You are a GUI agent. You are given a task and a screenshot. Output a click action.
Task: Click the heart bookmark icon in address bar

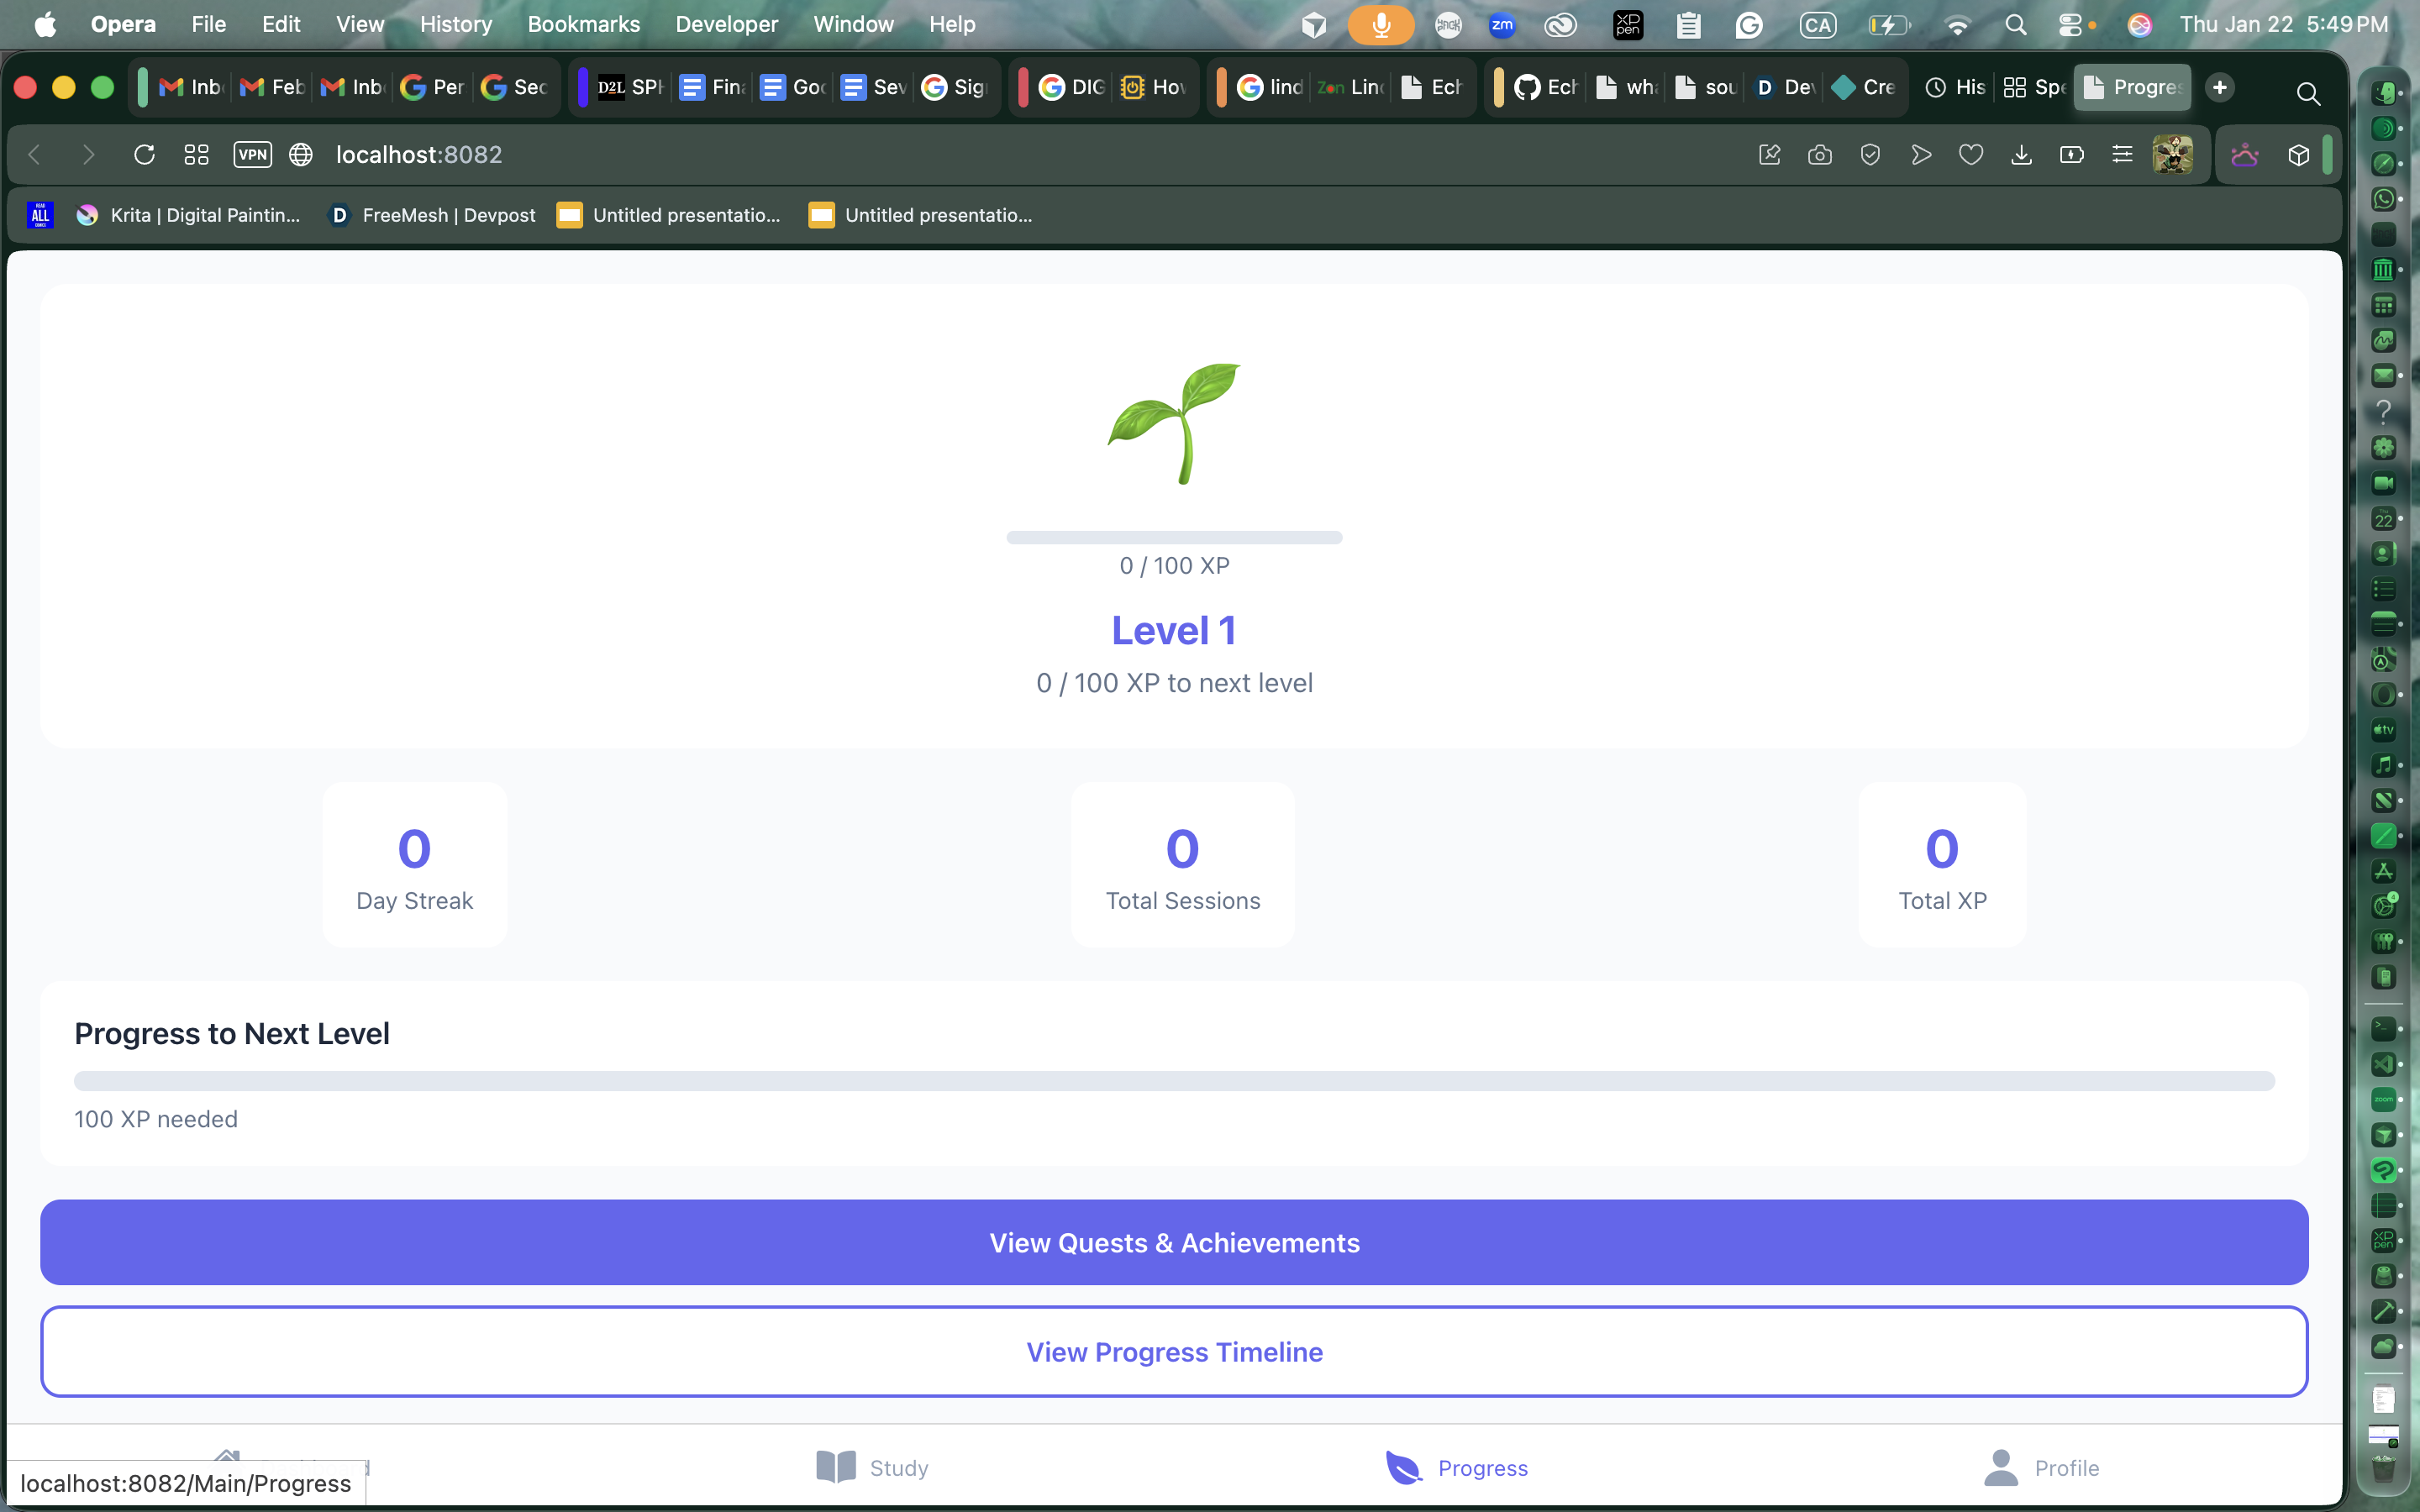[x=1971, y=155]
